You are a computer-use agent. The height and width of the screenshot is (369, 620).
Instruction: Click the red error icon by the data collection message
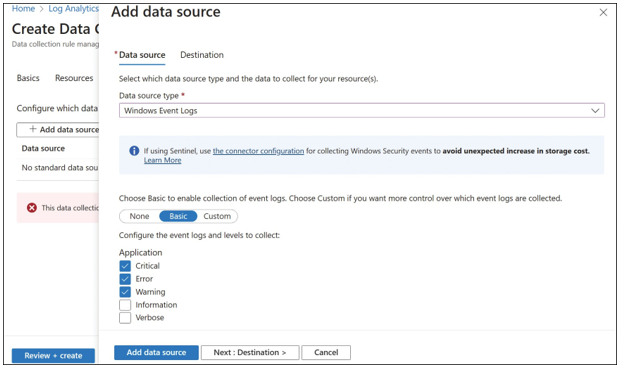pyautogui.click(x=32, y=208)
